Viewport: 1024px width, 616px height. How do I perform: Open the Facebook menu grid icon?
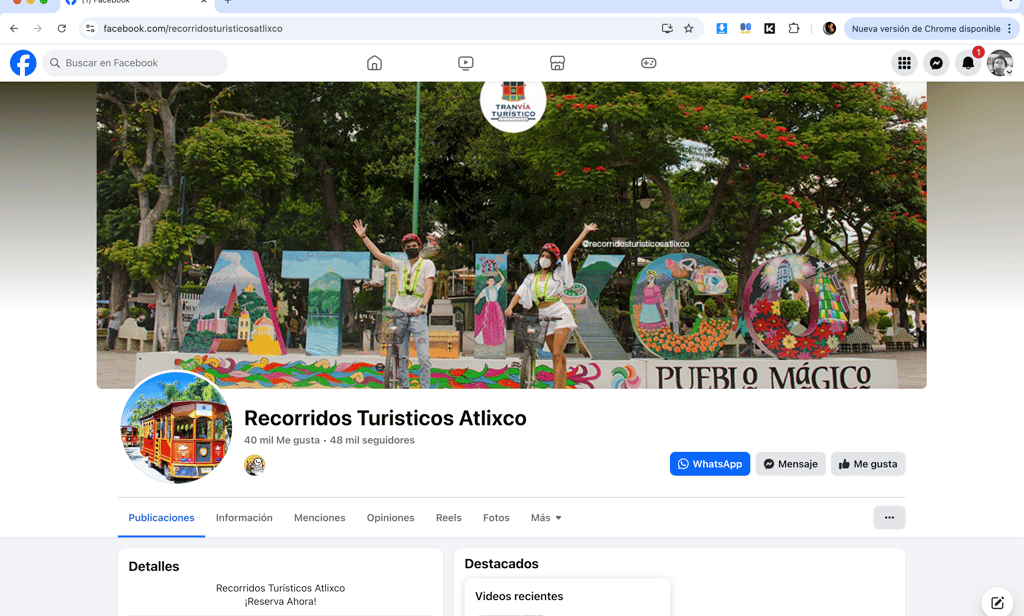pyautogui.click(x=904, y=63)
